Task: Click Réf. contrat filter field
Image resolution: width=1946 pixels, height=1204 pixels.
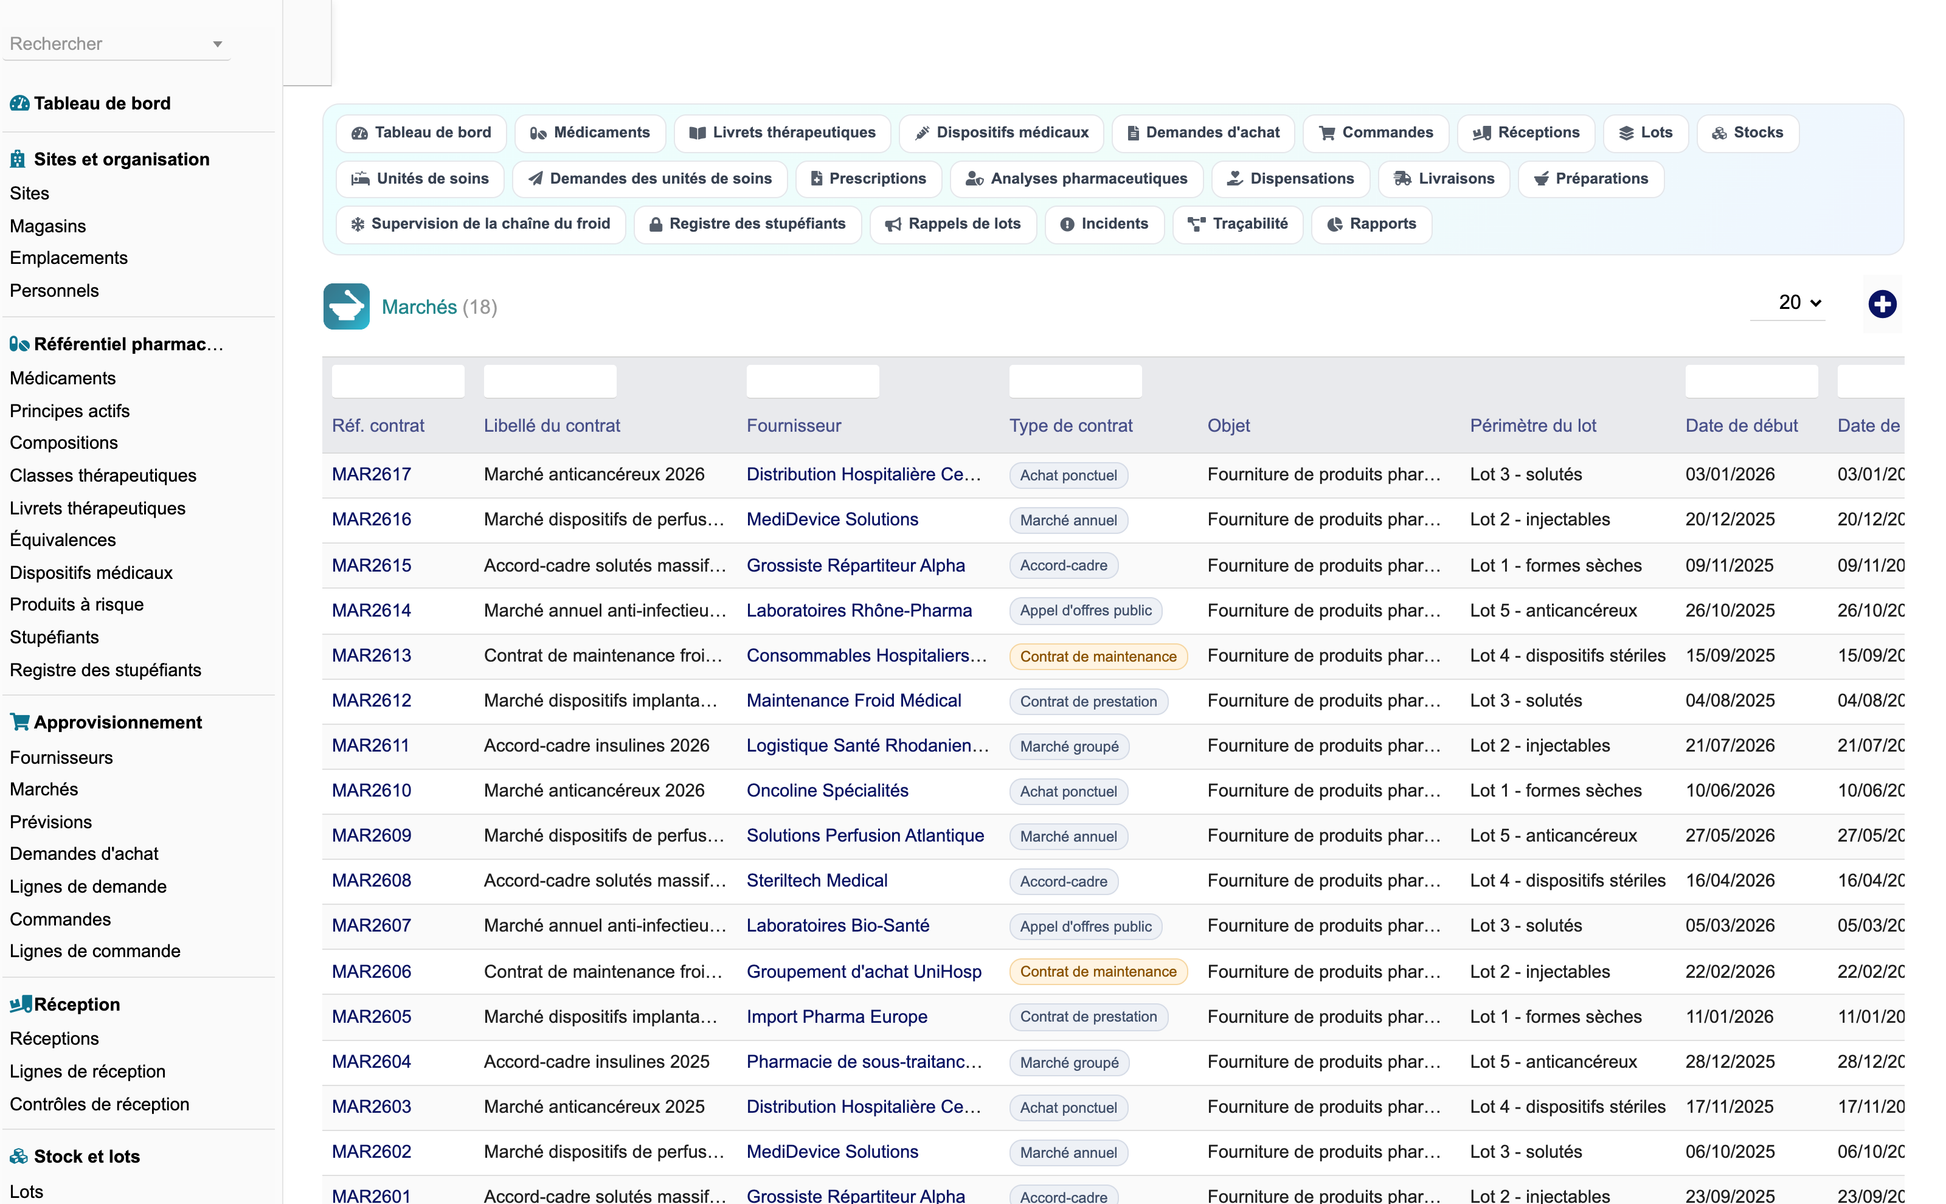Action: pos(398,381)
